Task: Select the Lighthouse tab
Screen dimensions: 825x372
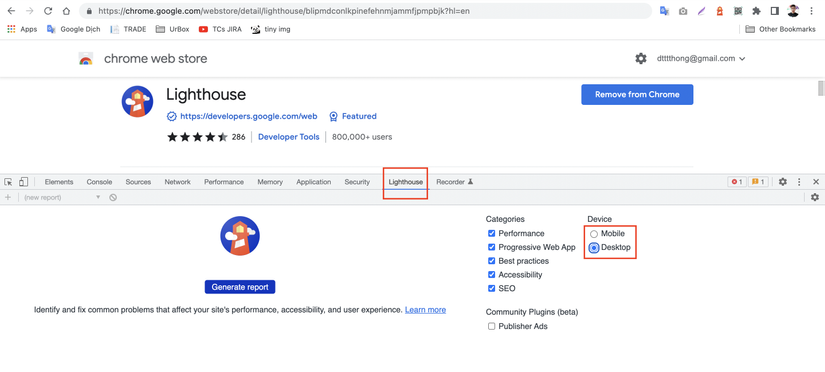Action: pos(406,182)
